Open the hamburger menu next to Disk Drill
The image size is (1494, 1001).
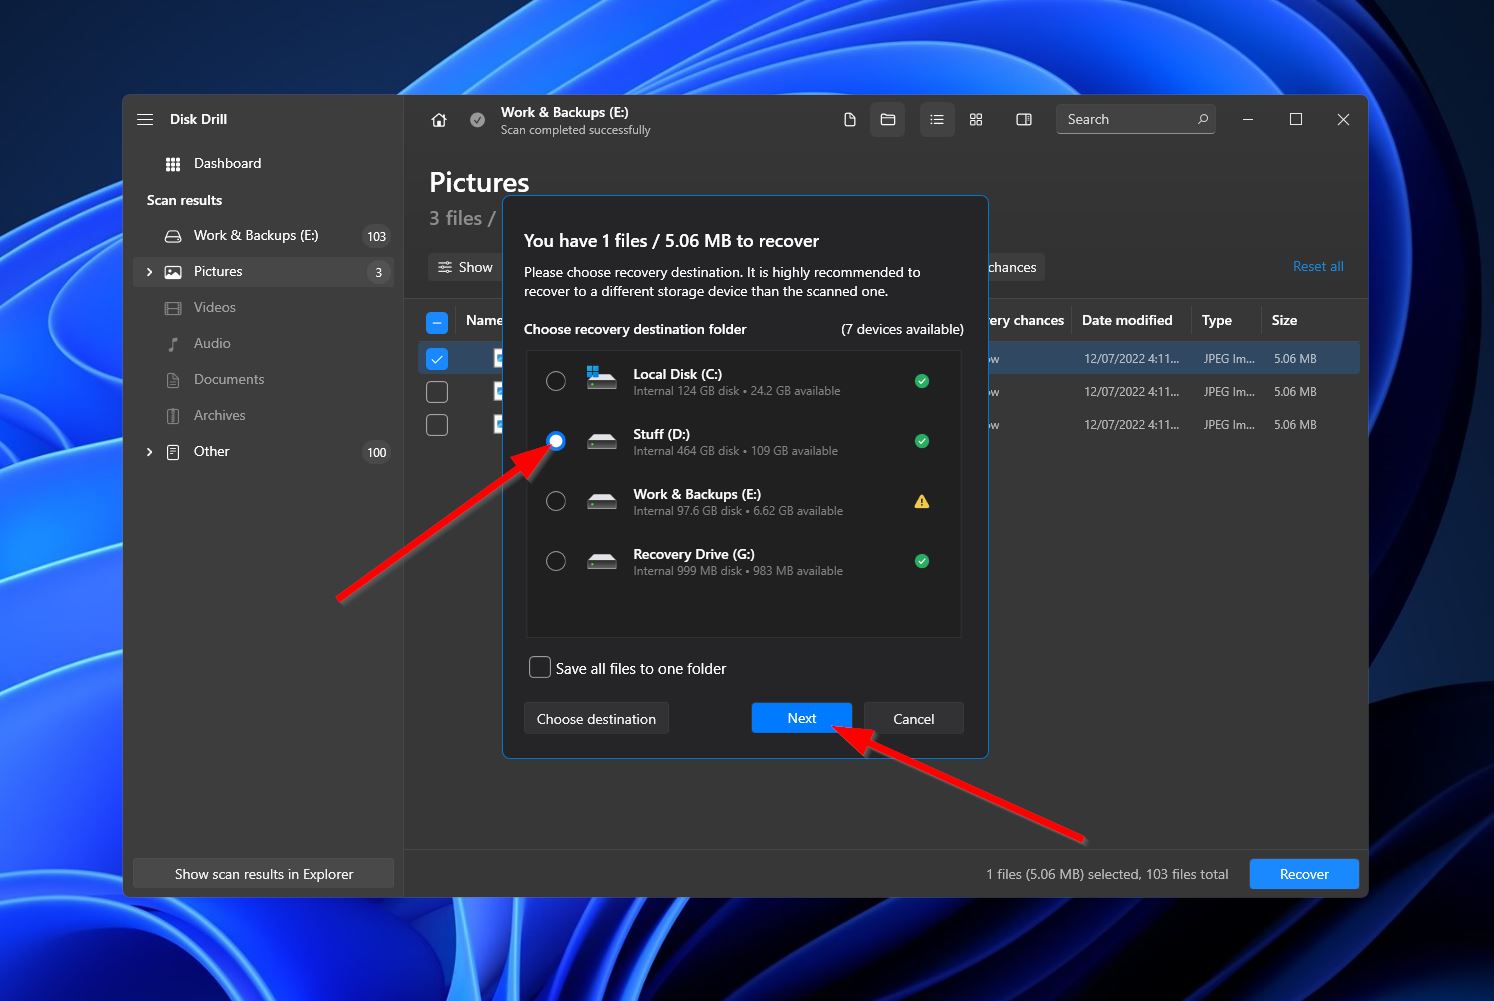click(145, 119)
